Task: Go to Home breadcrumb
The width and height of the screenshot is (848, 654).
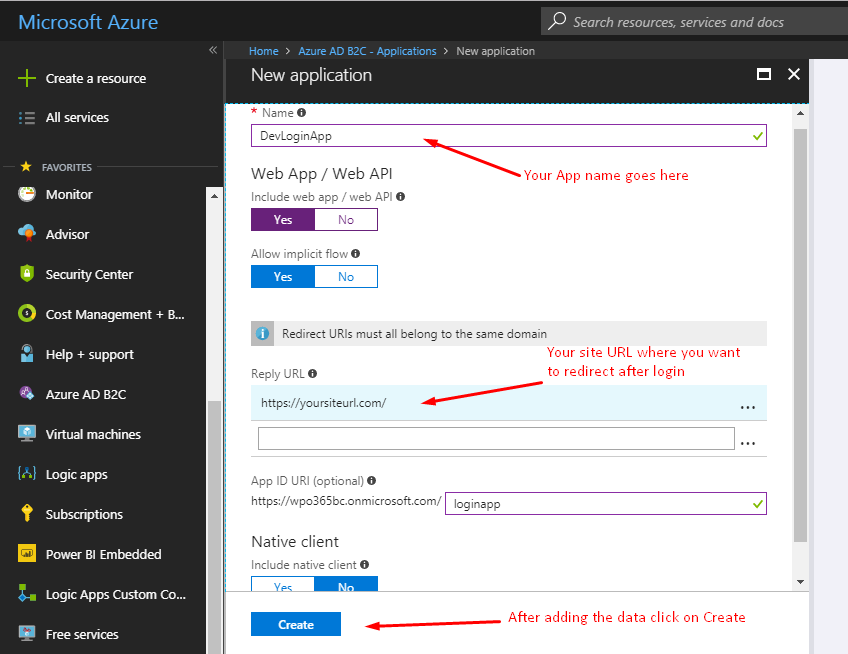Action: tap(263, 51)
